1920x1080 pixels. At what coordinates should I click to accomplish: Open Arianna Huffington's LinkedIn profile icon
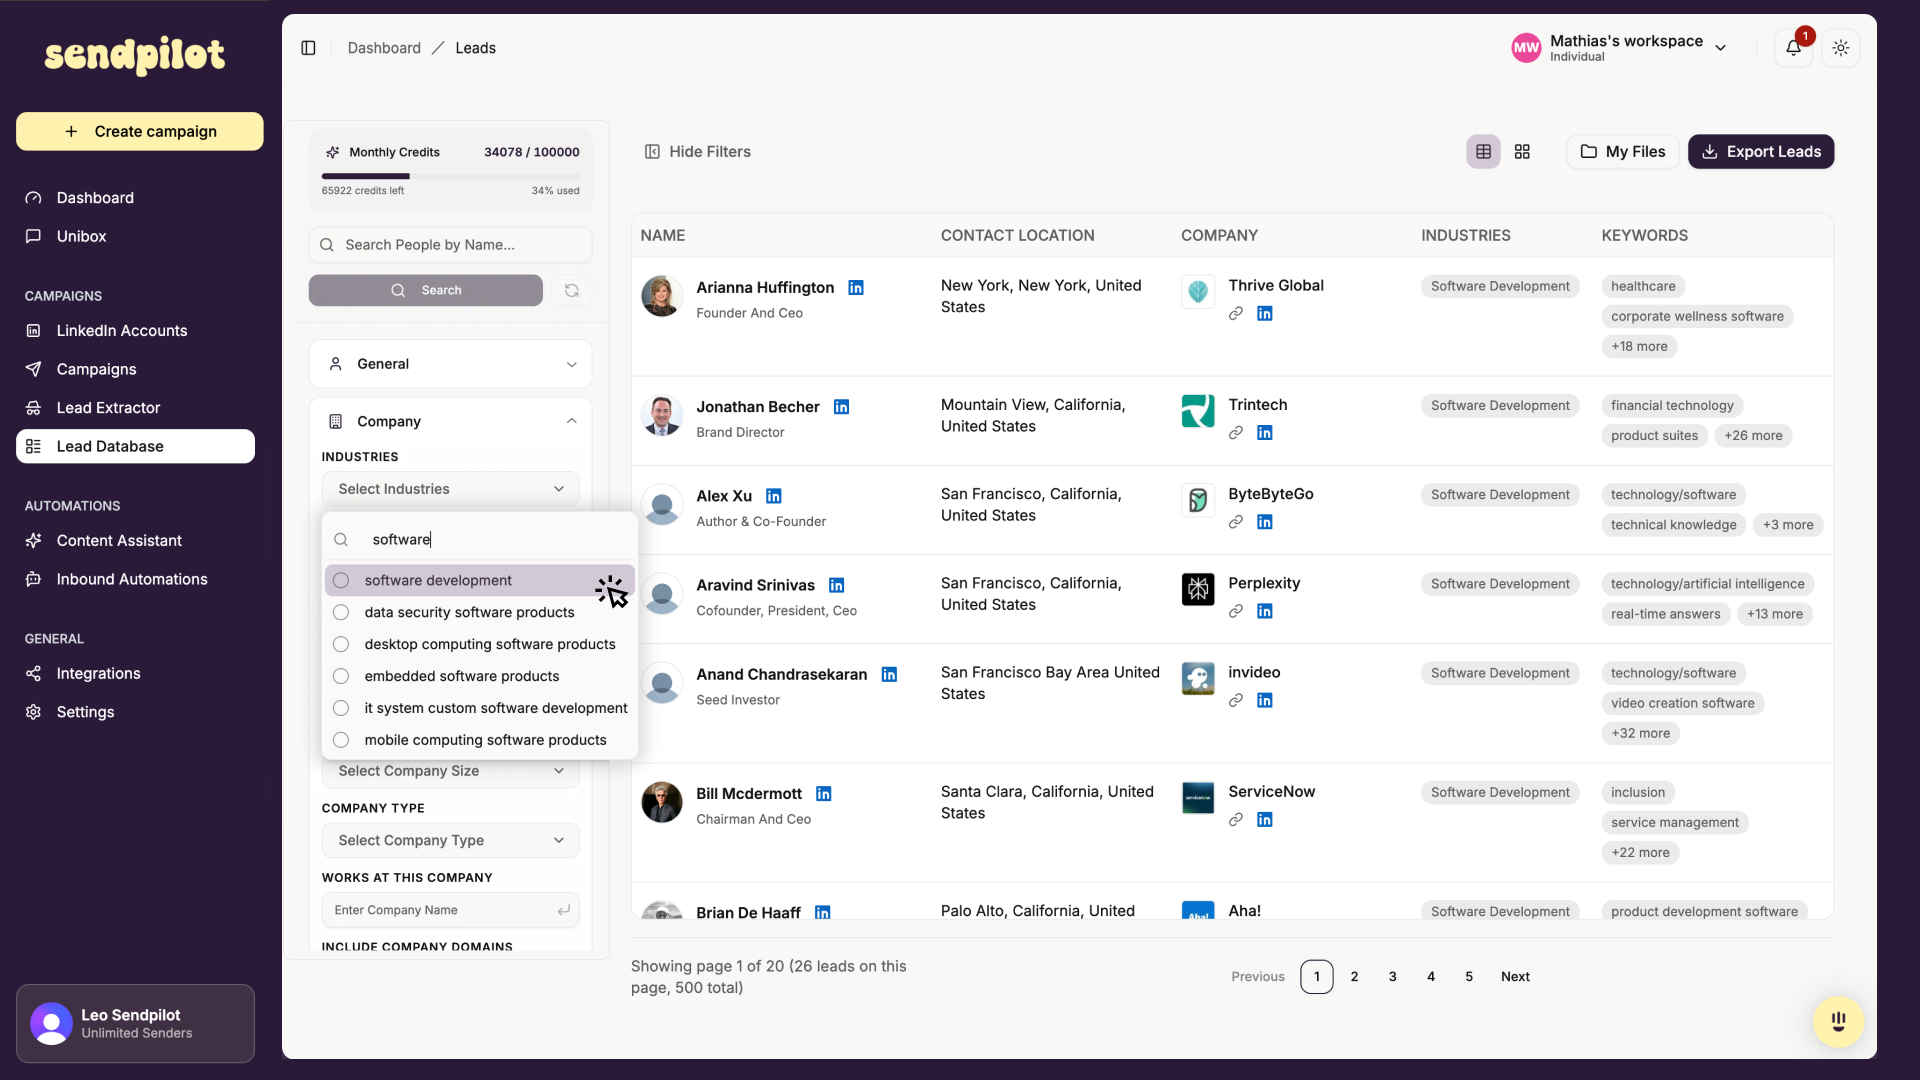856,288
